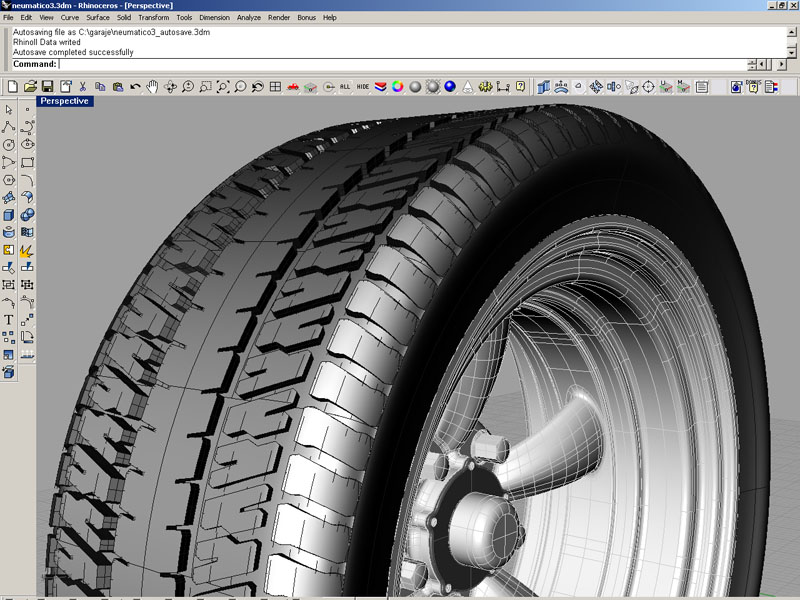This screenshot has height=600, width=800.
Task: Open the Bonus menu
Action: (307, 17)
